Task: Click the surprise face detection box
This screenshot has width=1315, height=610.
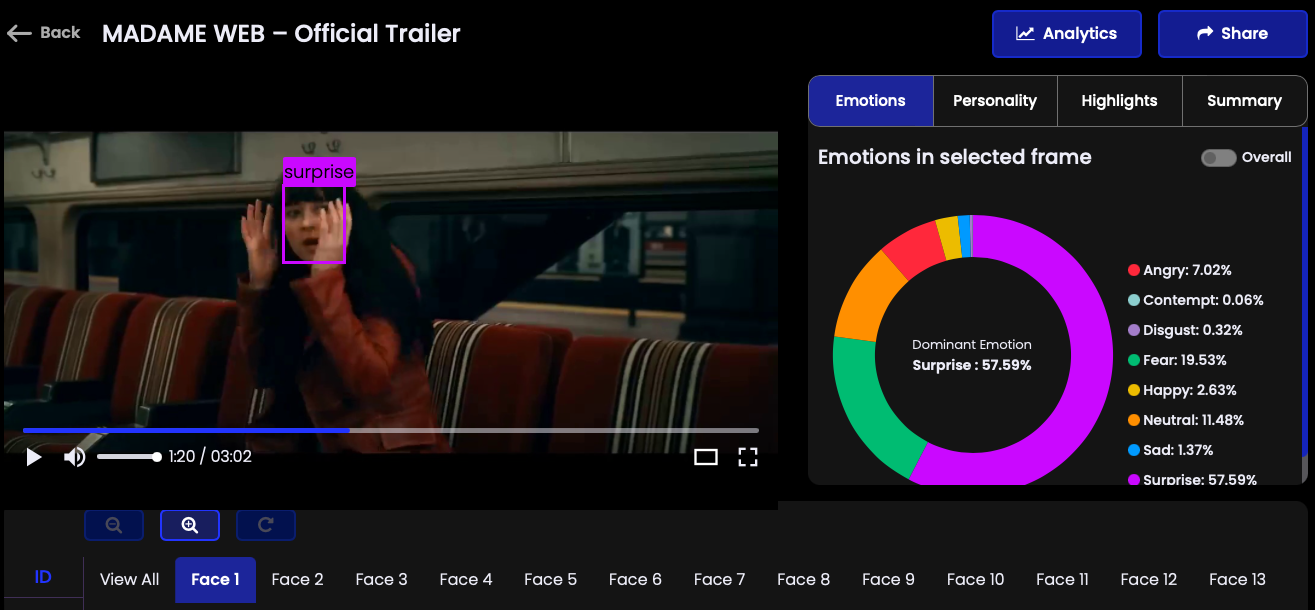Action: (x=314, y=225)
